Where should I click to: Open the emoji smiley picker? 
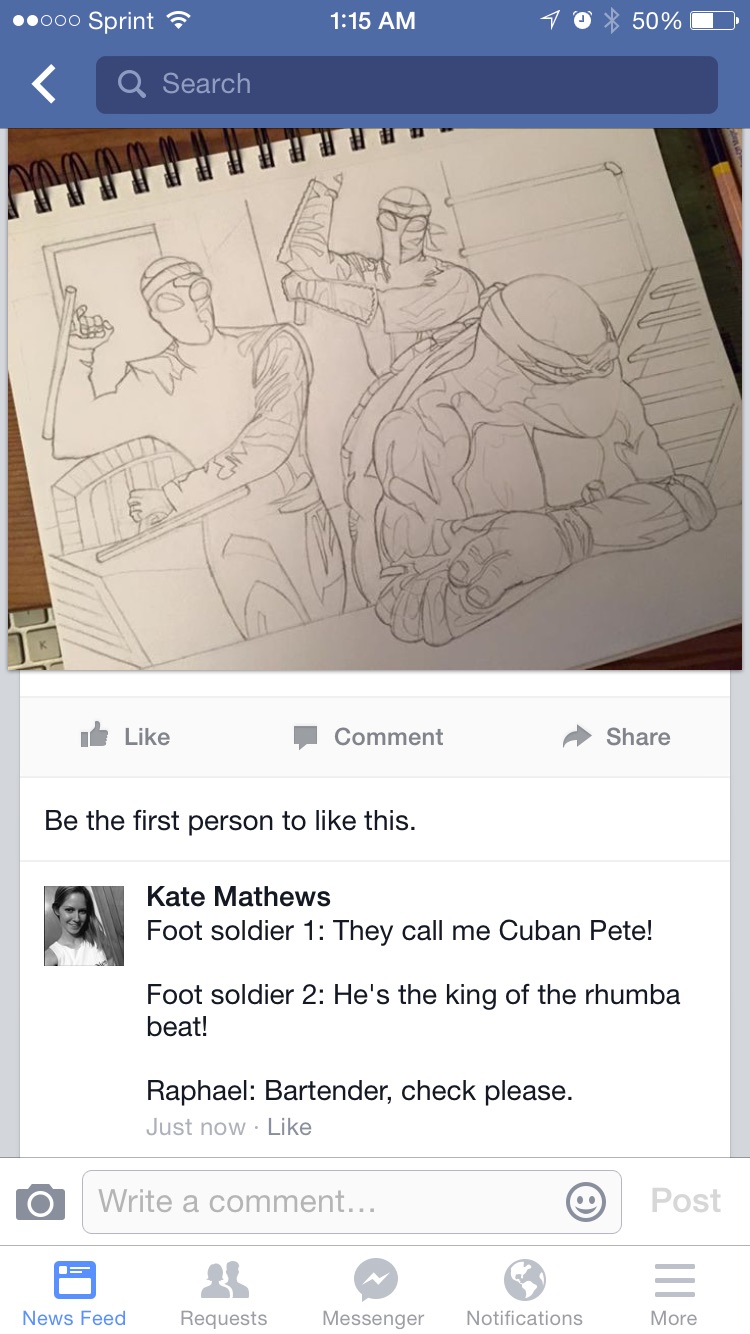click(586, 1201)
